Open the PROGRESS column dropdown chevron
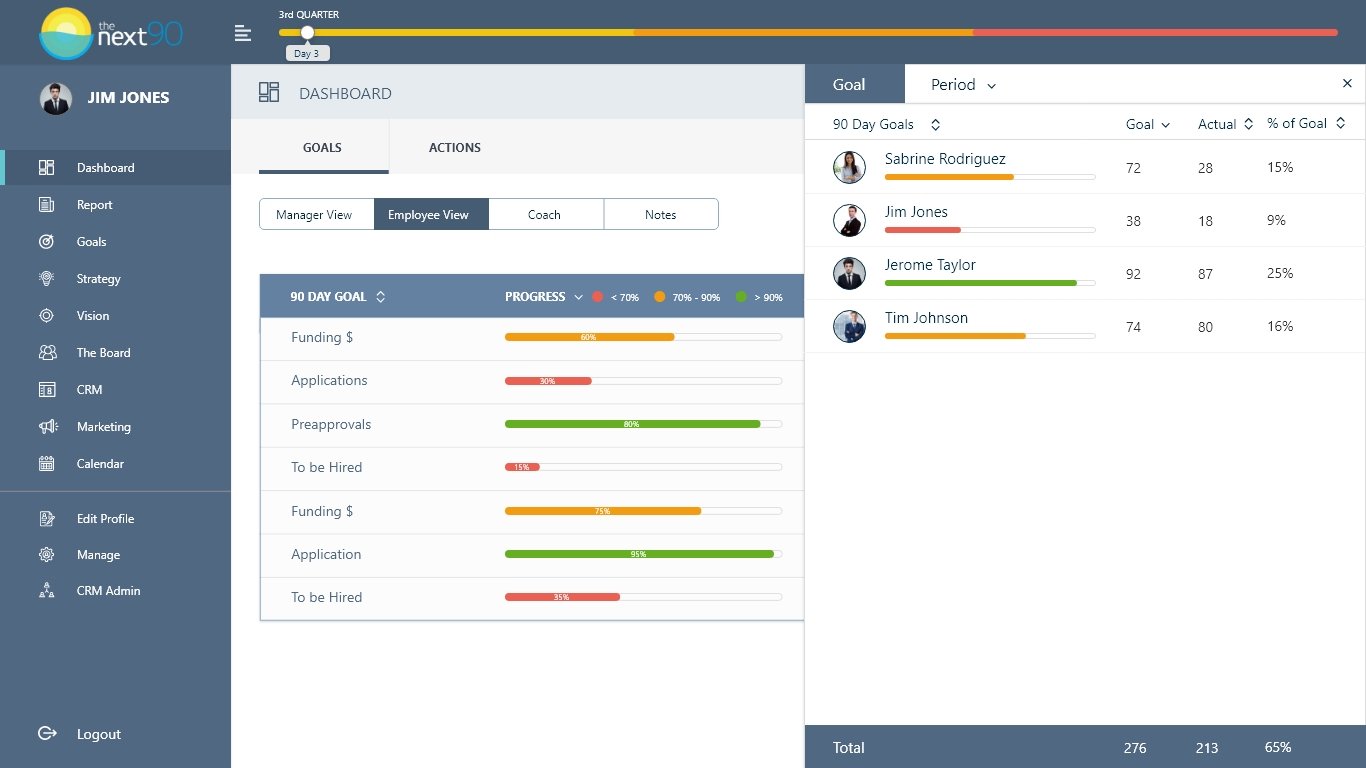Screen dimensions: 1366x768 [576, 297]
